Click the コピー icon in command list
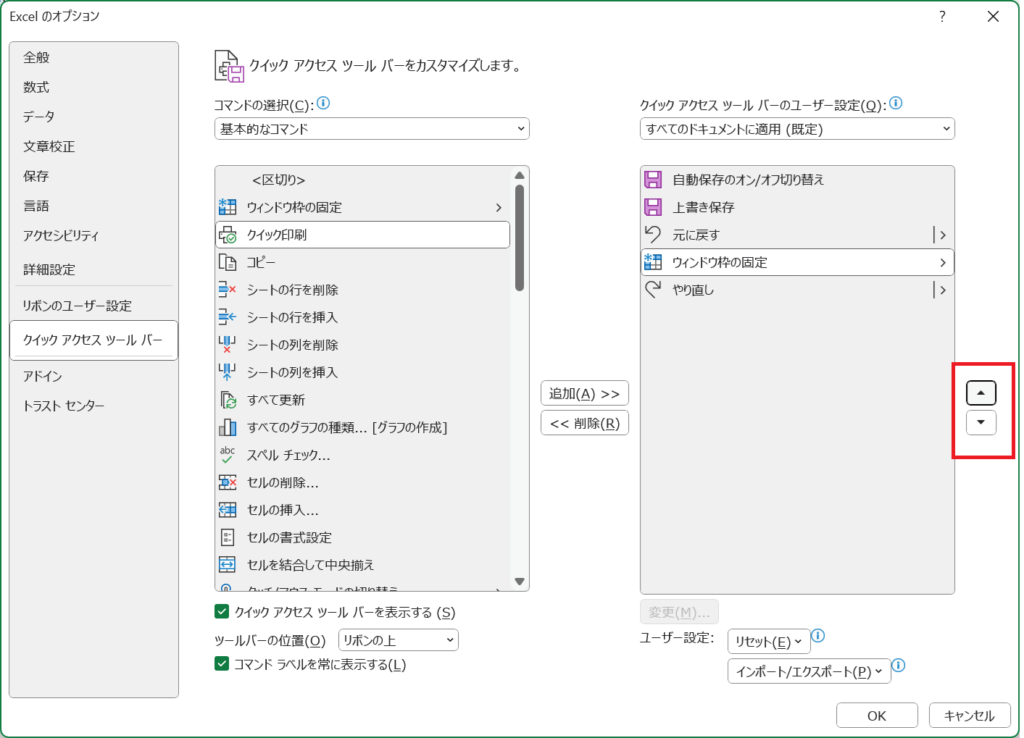This screenshot has width=1024, height=738. tap(227, 262)
